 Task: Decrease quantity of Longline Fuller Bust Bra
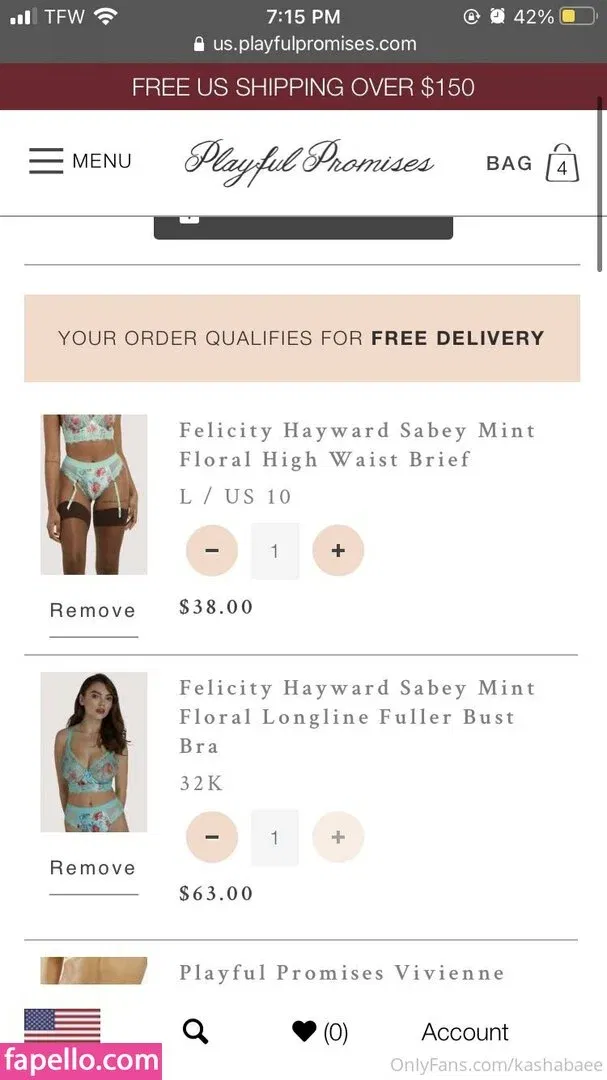coord(212,838)
